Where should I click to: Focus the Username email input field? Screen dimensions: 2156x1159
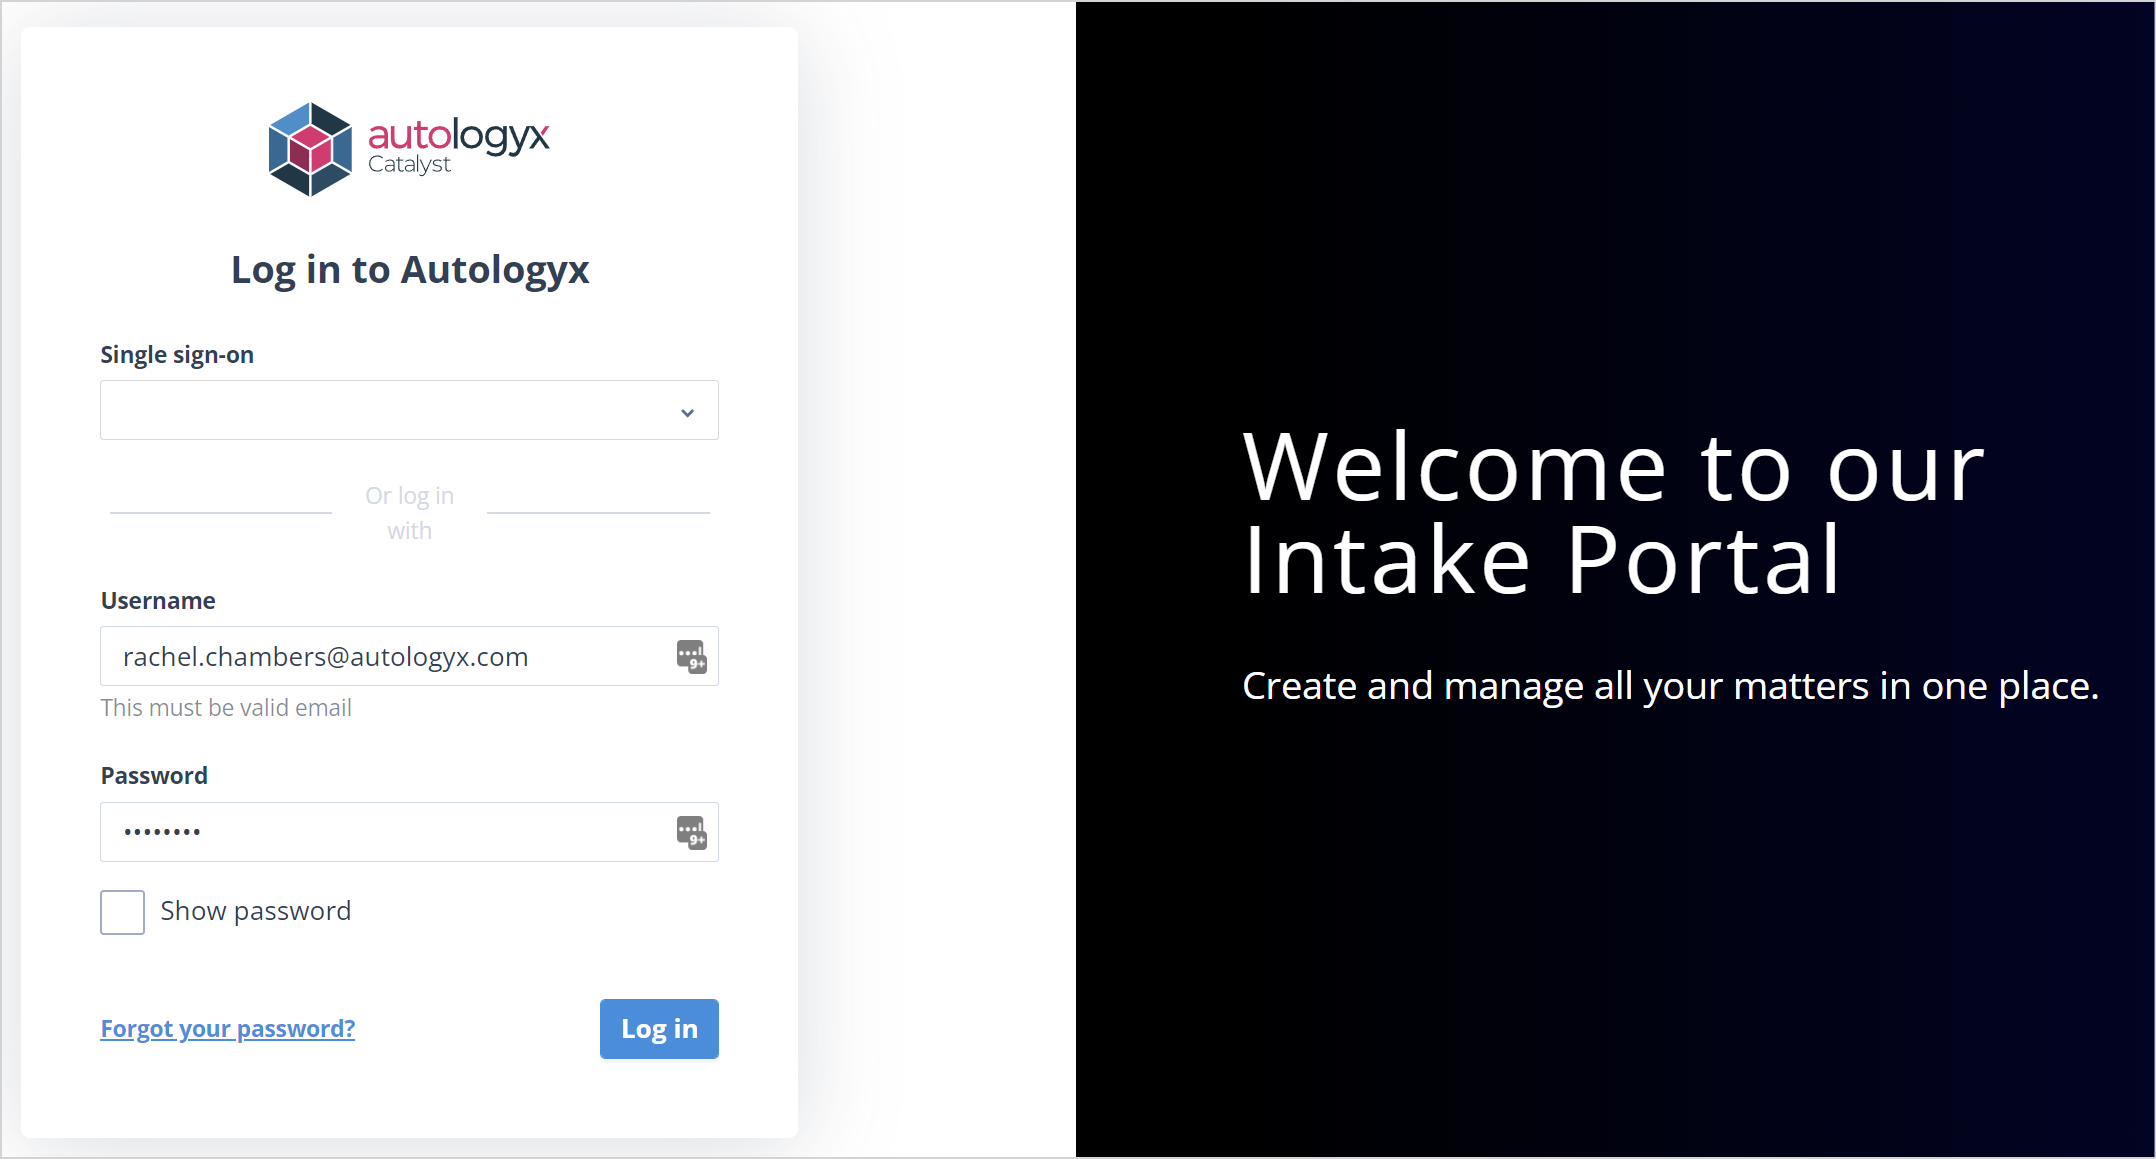(409, 656)
